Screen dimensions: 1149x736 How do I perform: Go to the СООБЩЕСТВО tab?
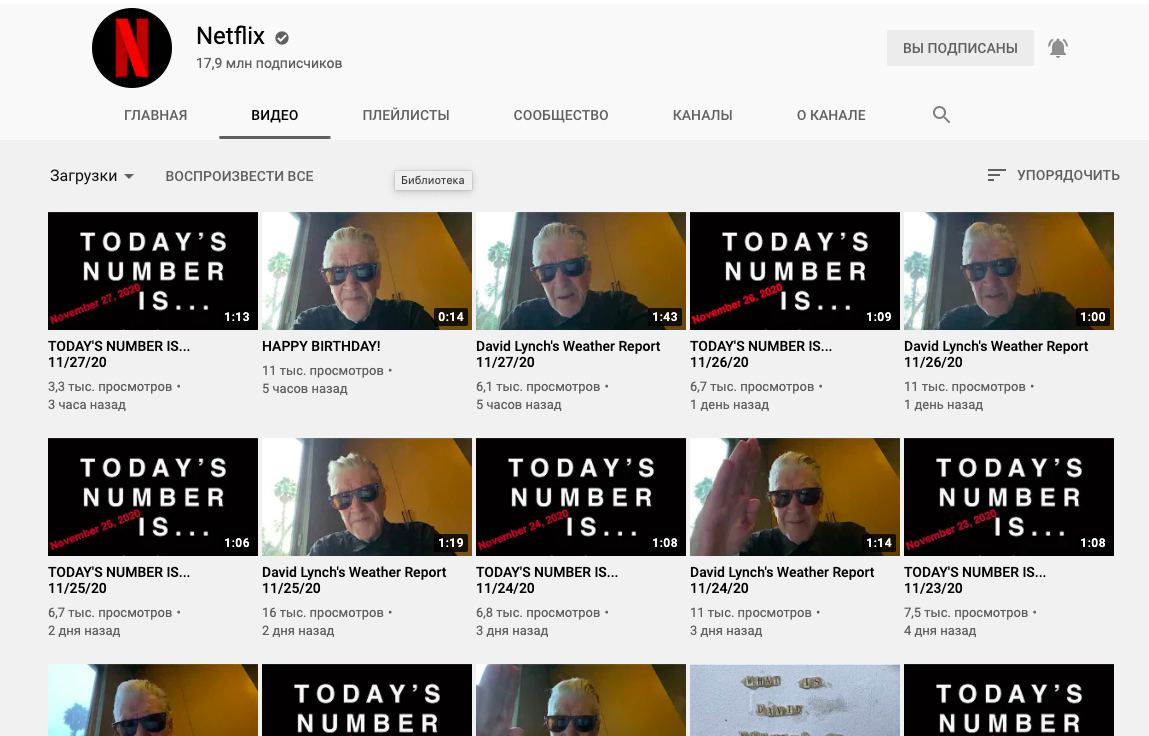pyautogui.click(x=561, y=115)
